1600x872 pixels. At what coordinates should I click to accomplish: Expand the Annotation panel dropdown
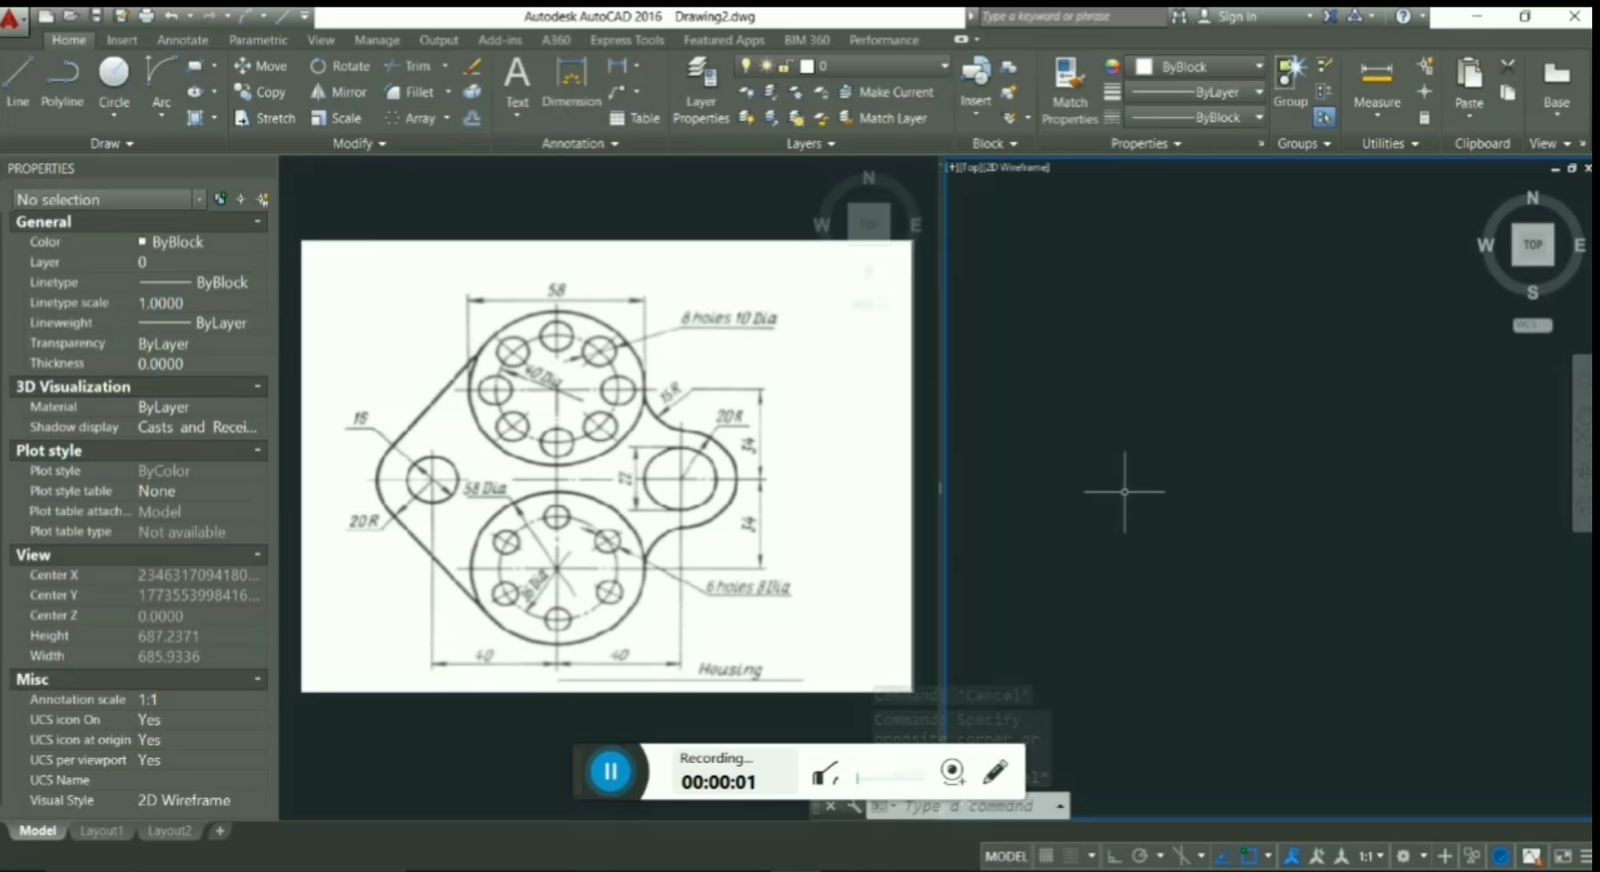coord(580,144)
